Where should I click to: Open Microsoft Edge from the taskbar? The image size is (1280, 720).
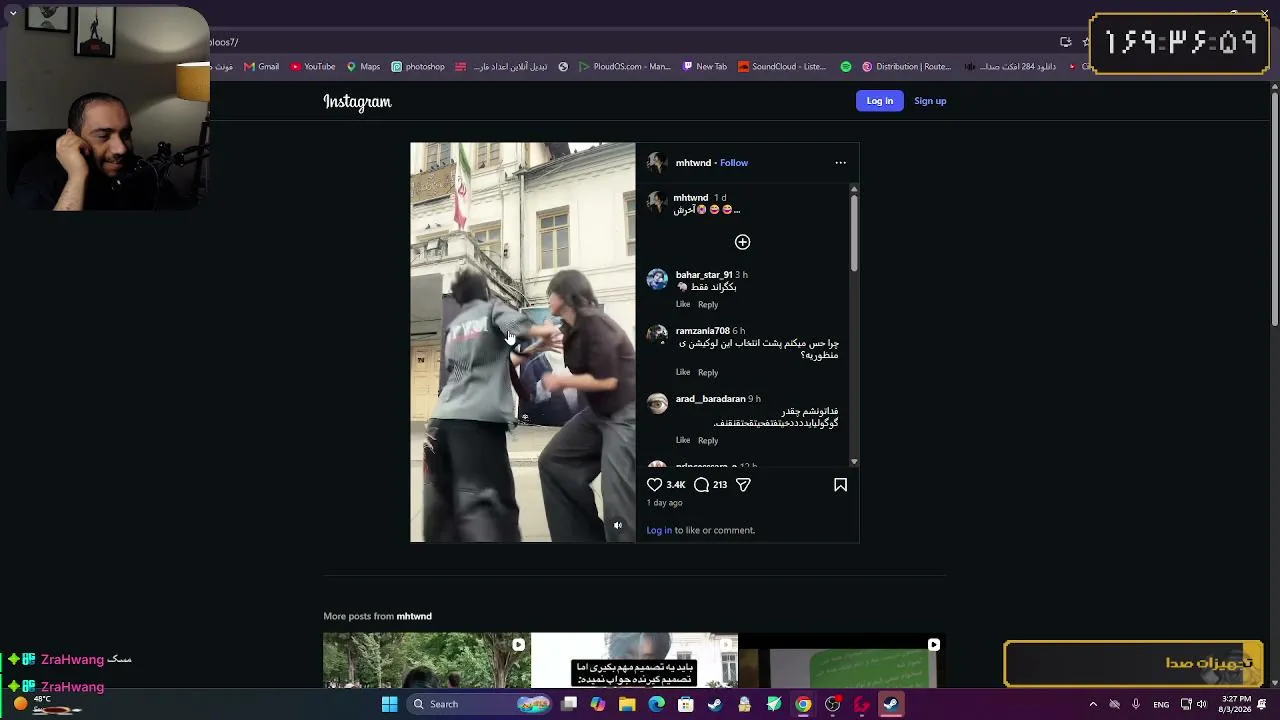pos(656,704)
